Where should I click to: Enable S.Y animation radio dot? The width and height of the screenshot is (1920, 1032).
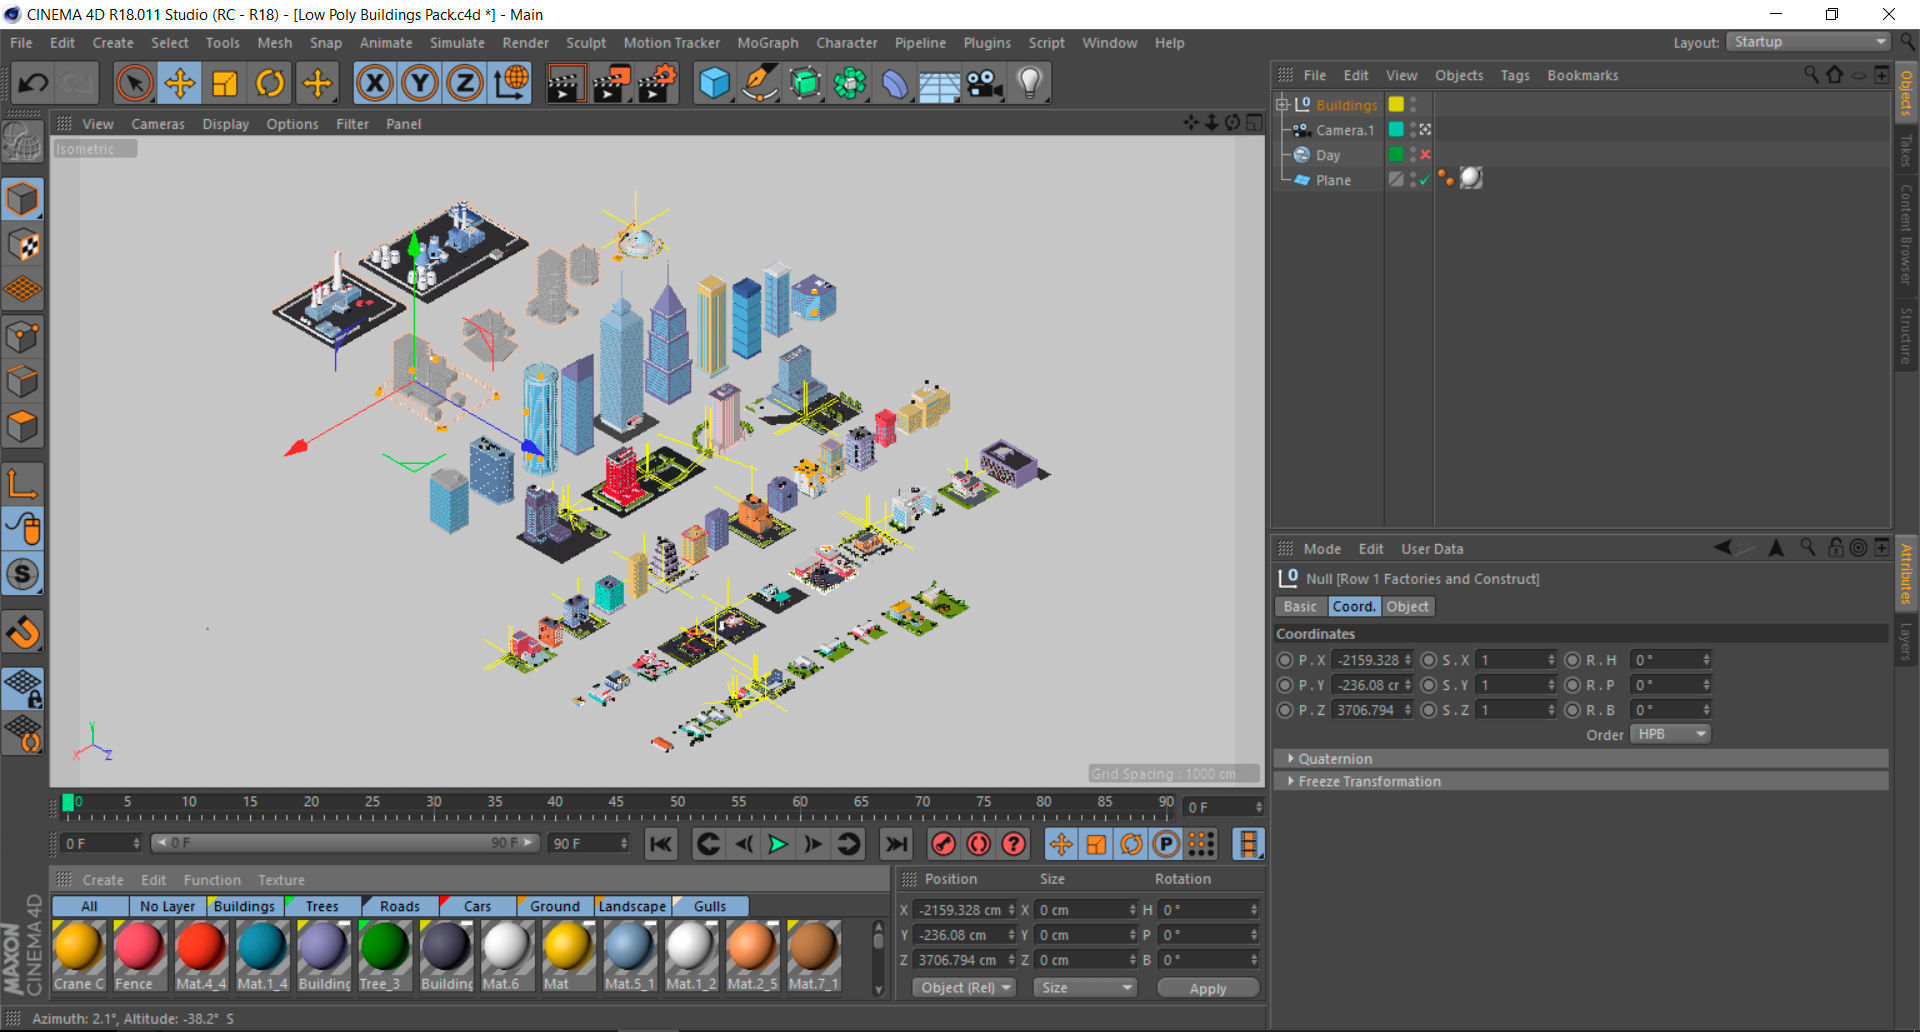click(x=1429, y=685)
